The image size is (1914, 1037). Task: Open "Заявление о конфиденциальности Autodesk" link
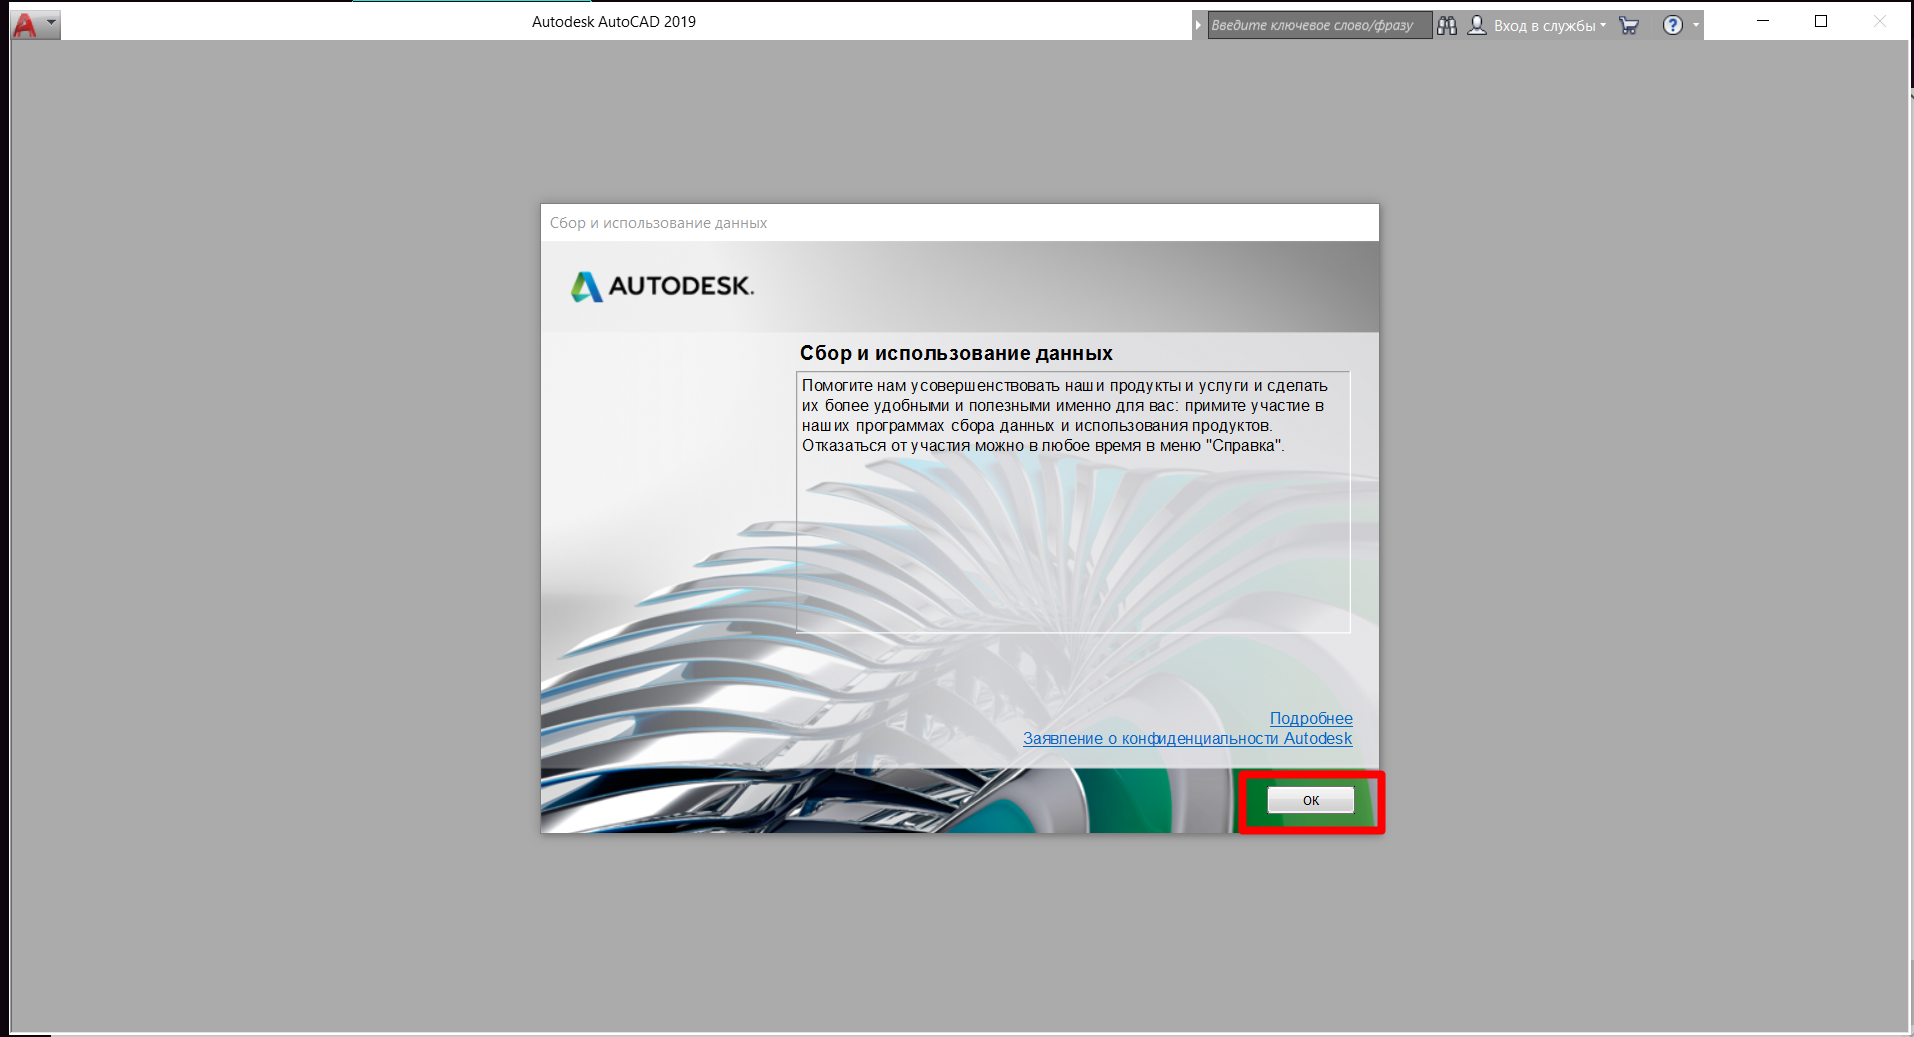pyautogui.click(x=1187, y=738)
